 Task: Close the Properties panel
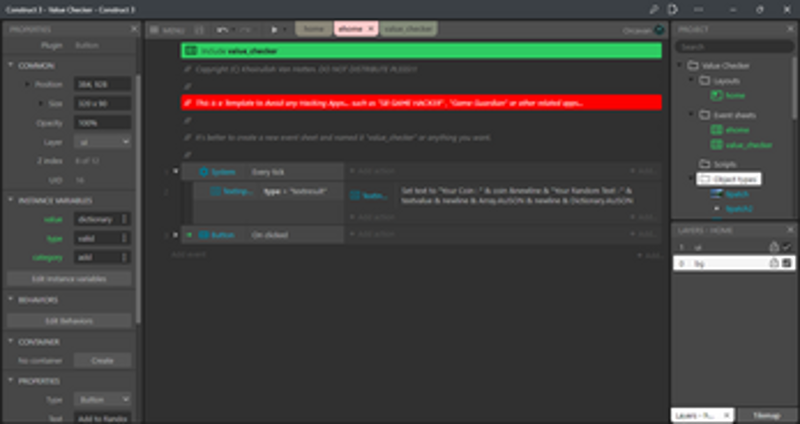pos(134,29)
